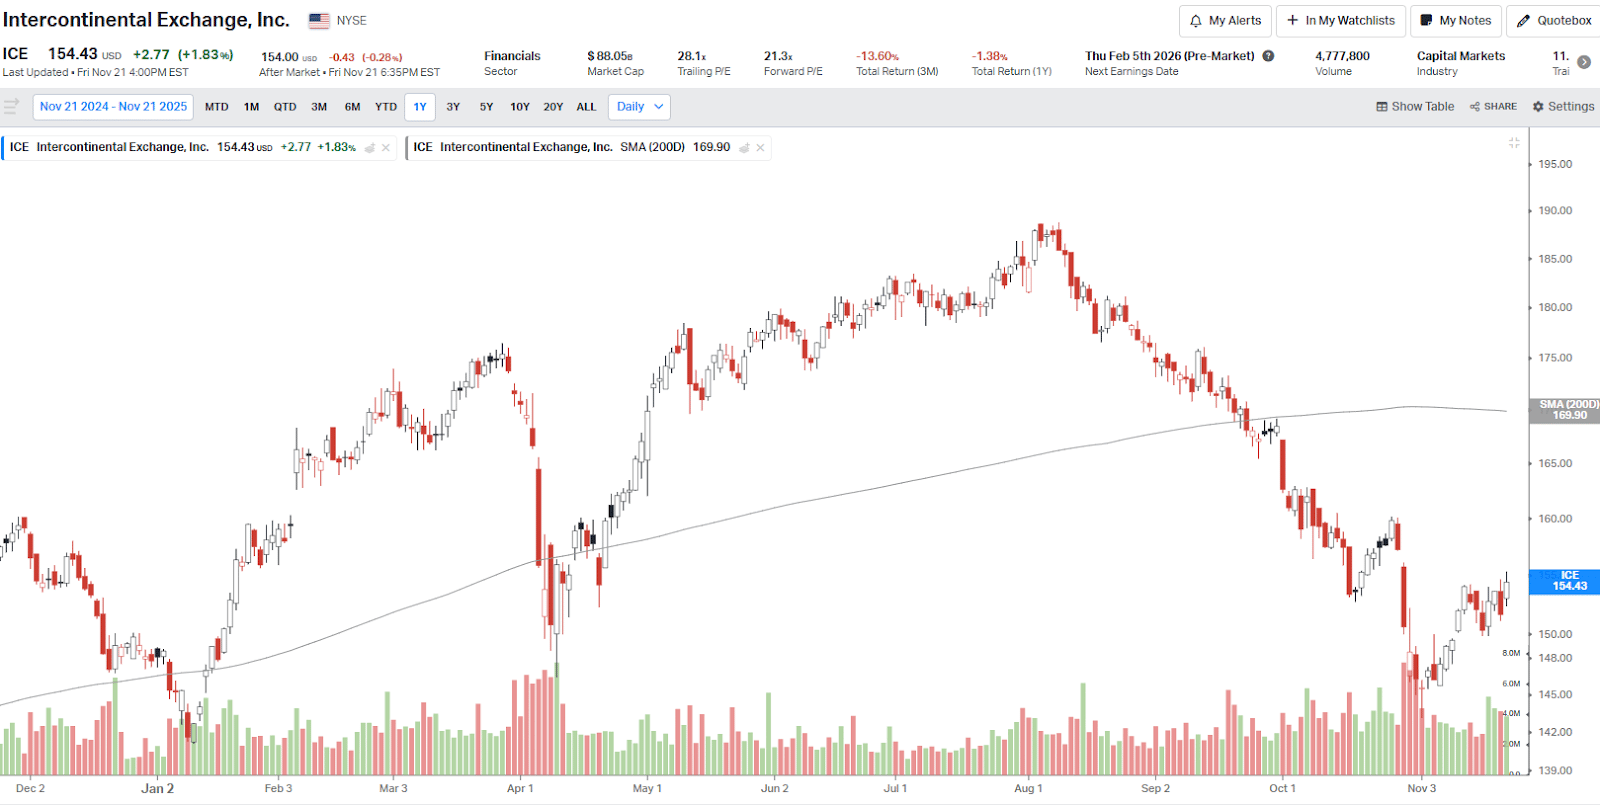This screenshot has width=1600, height=805.
Task: Remove the ICE price series chip
Action: [386, 148]
